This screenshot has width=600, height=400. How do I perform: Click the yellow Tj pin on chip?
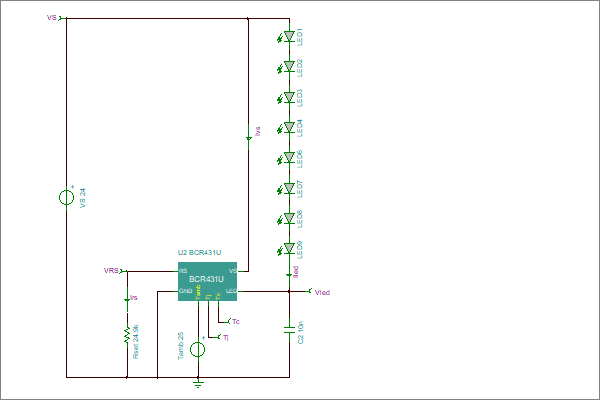coord(209,297)
